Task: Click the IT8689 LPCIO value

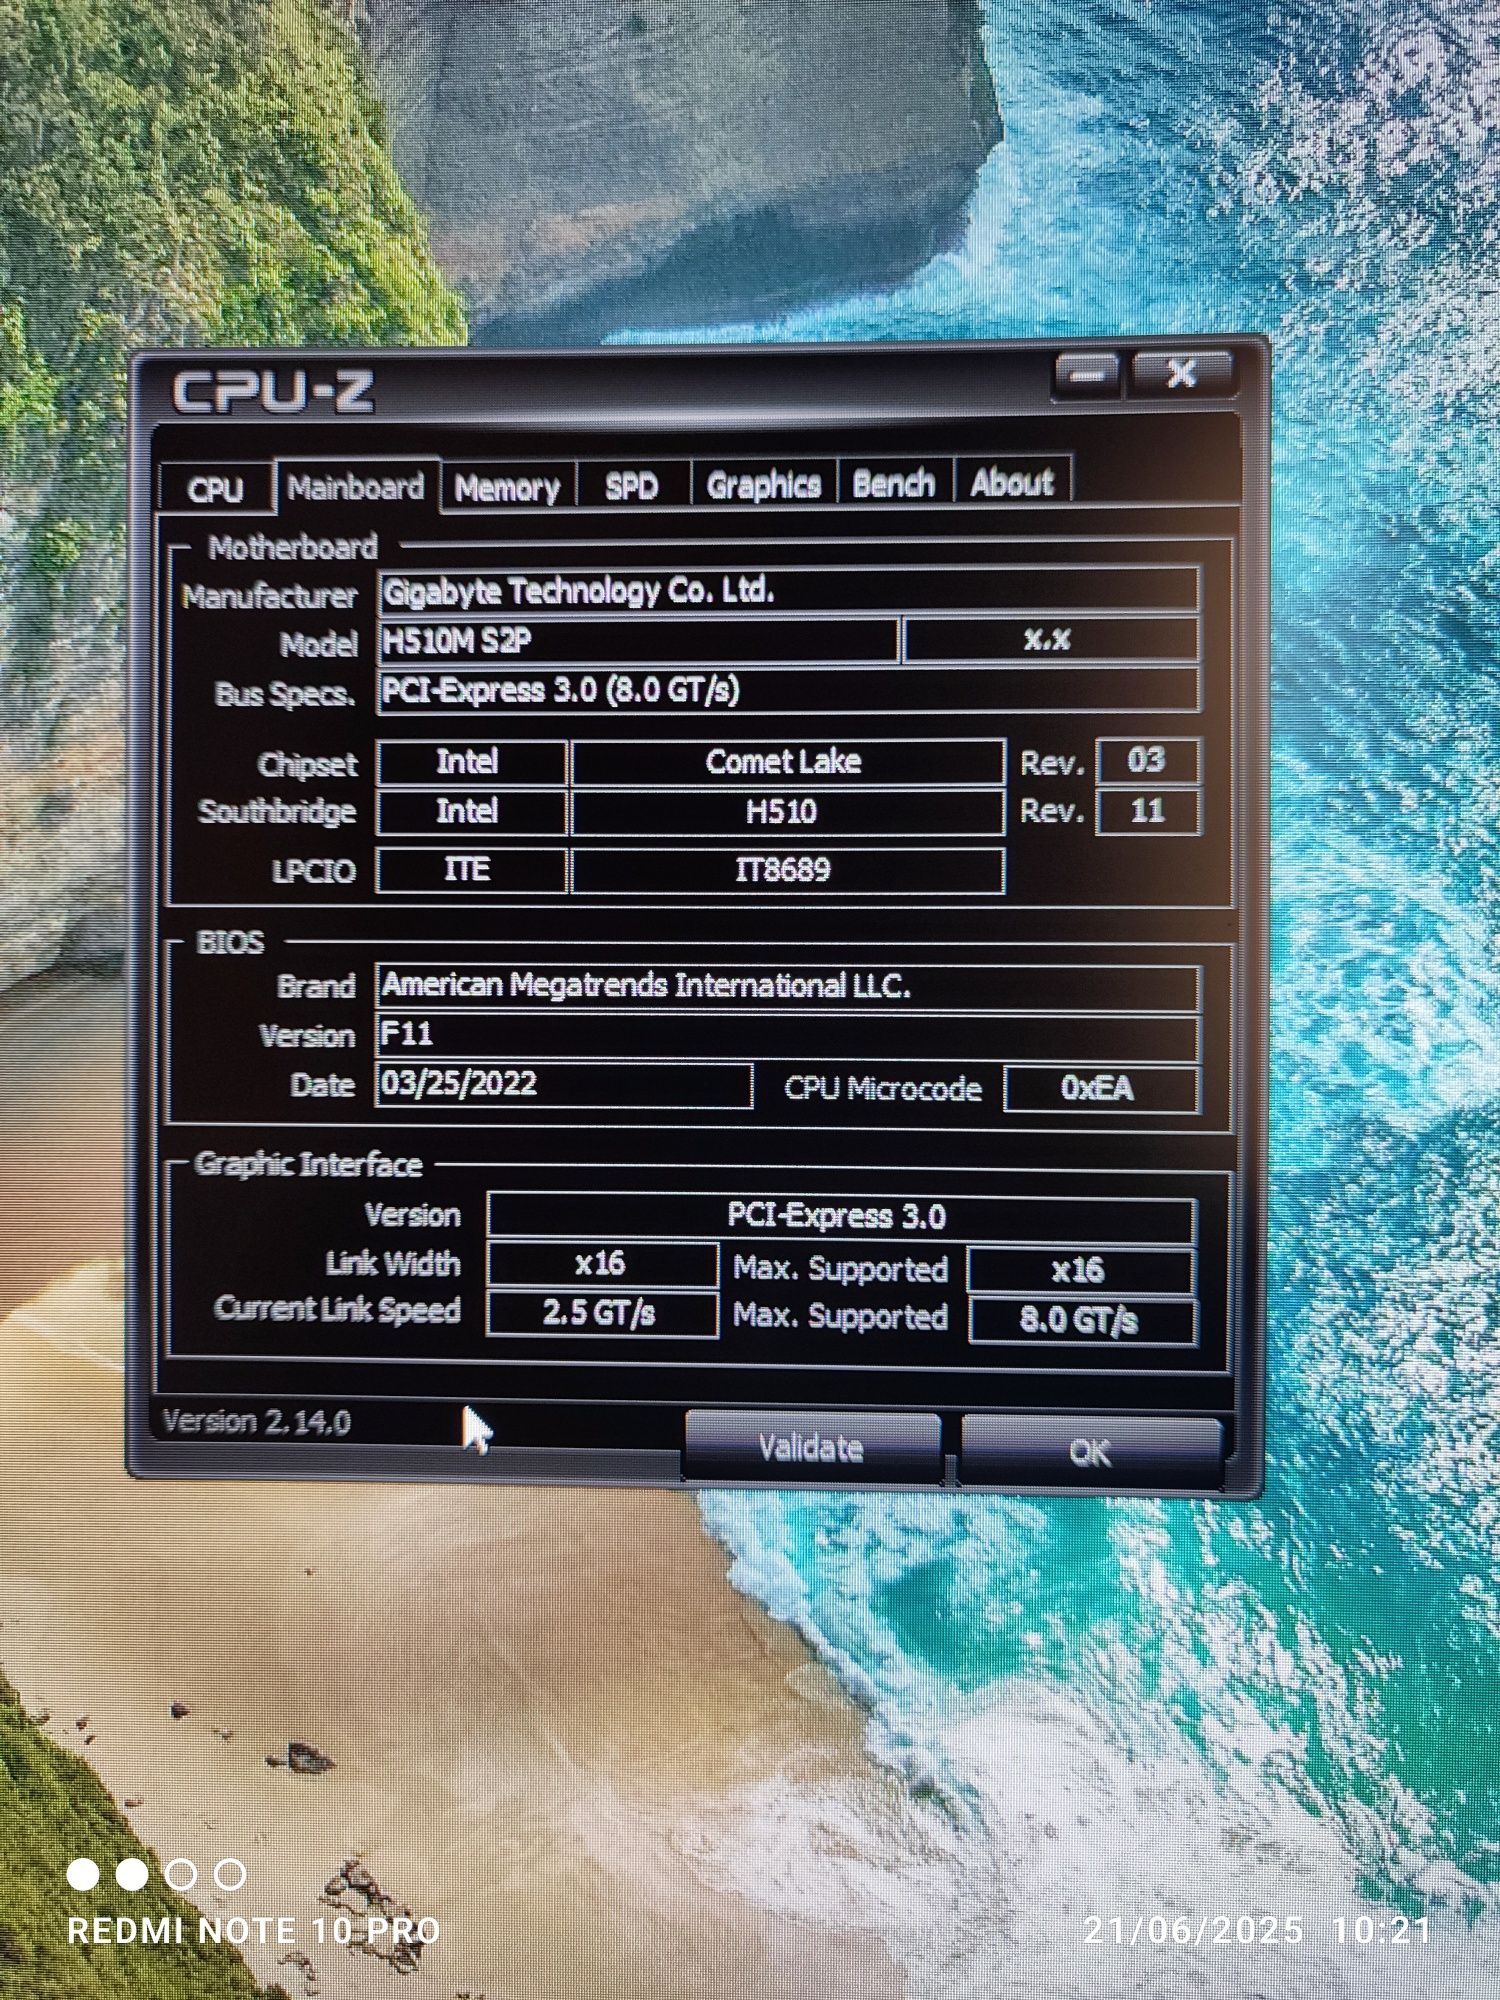Action: click(x=786, y=870)
